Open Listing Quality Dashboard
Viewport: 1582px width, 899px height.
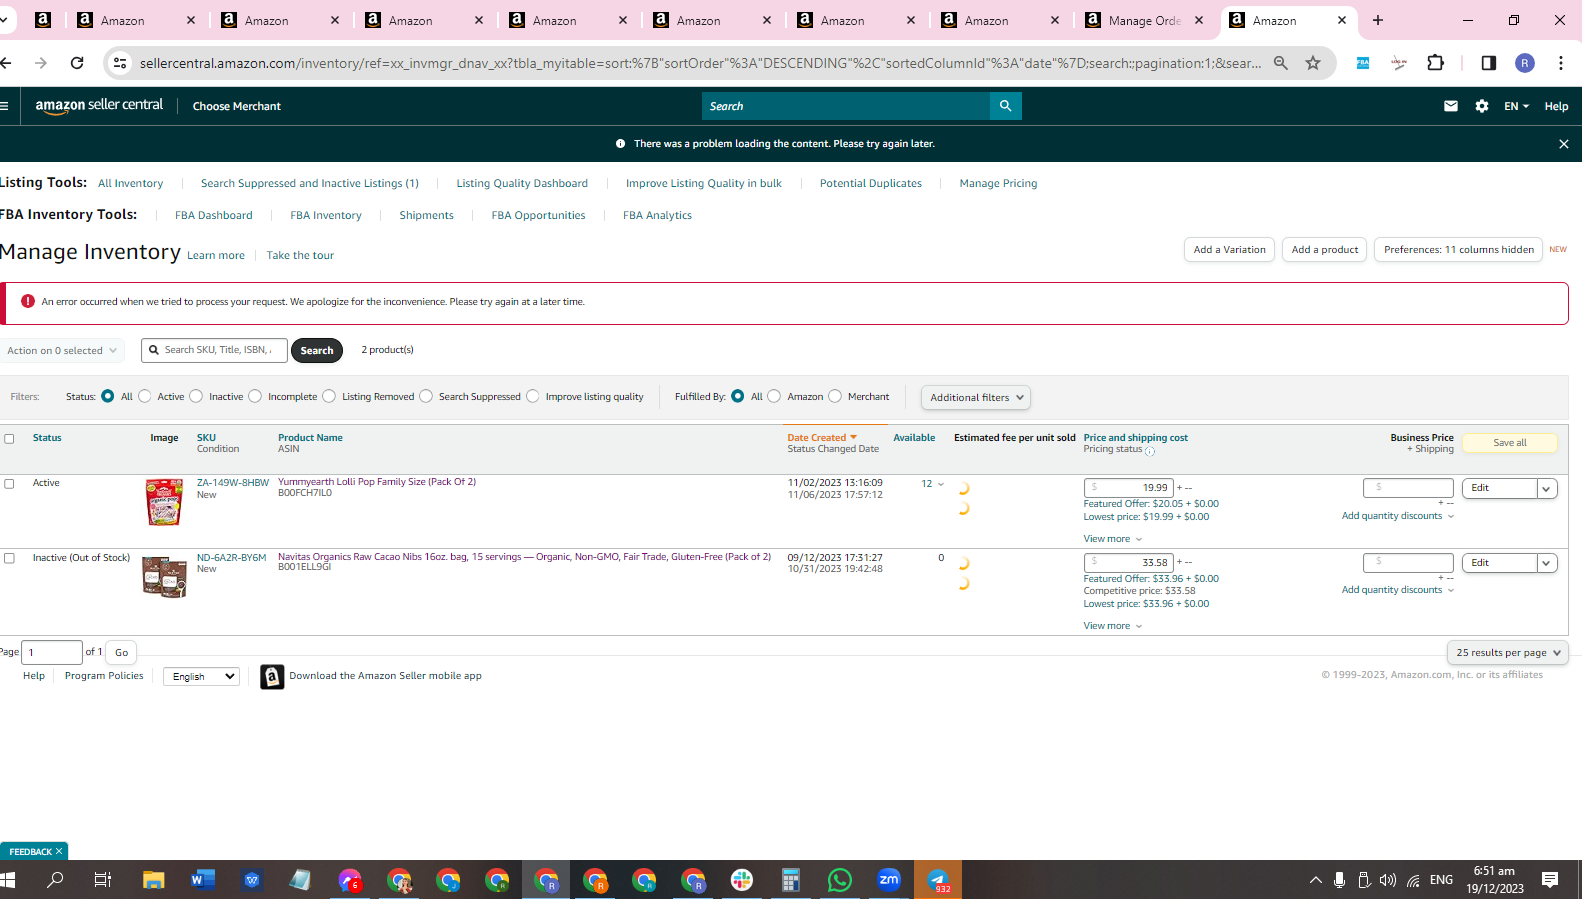(522, 184)
